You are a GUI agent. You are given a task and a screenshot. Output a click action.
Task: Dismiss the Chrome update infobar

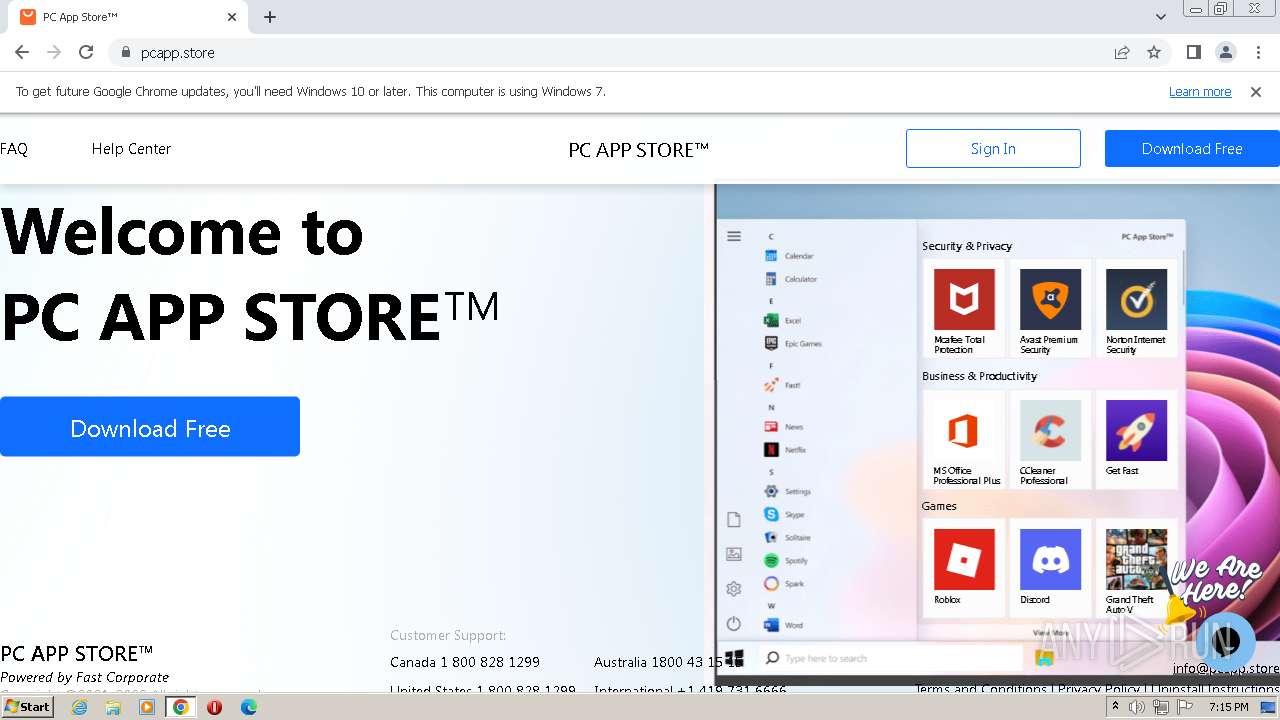[x=1256, y=91]
